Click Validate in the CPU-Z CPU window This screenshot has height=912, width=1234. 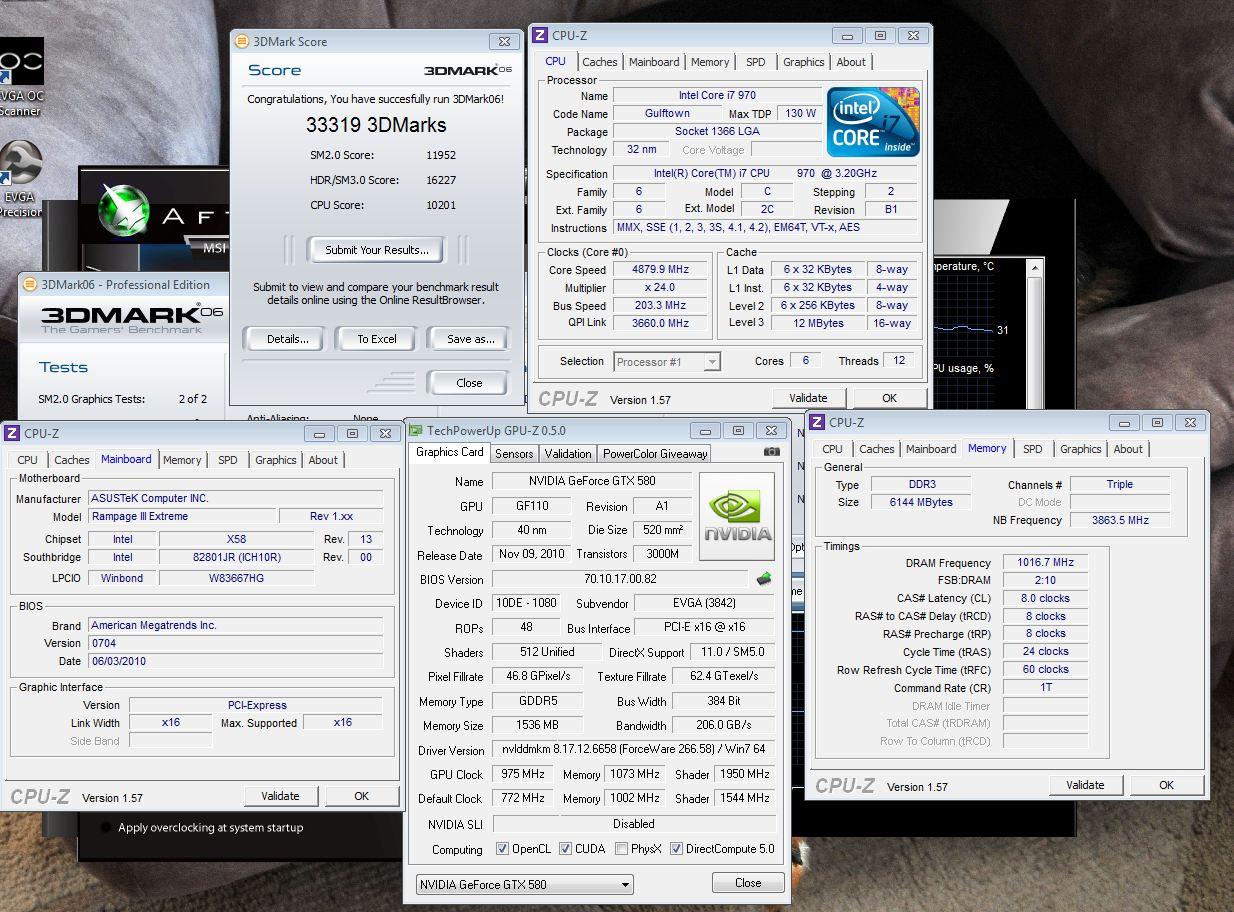click(808, 397)
